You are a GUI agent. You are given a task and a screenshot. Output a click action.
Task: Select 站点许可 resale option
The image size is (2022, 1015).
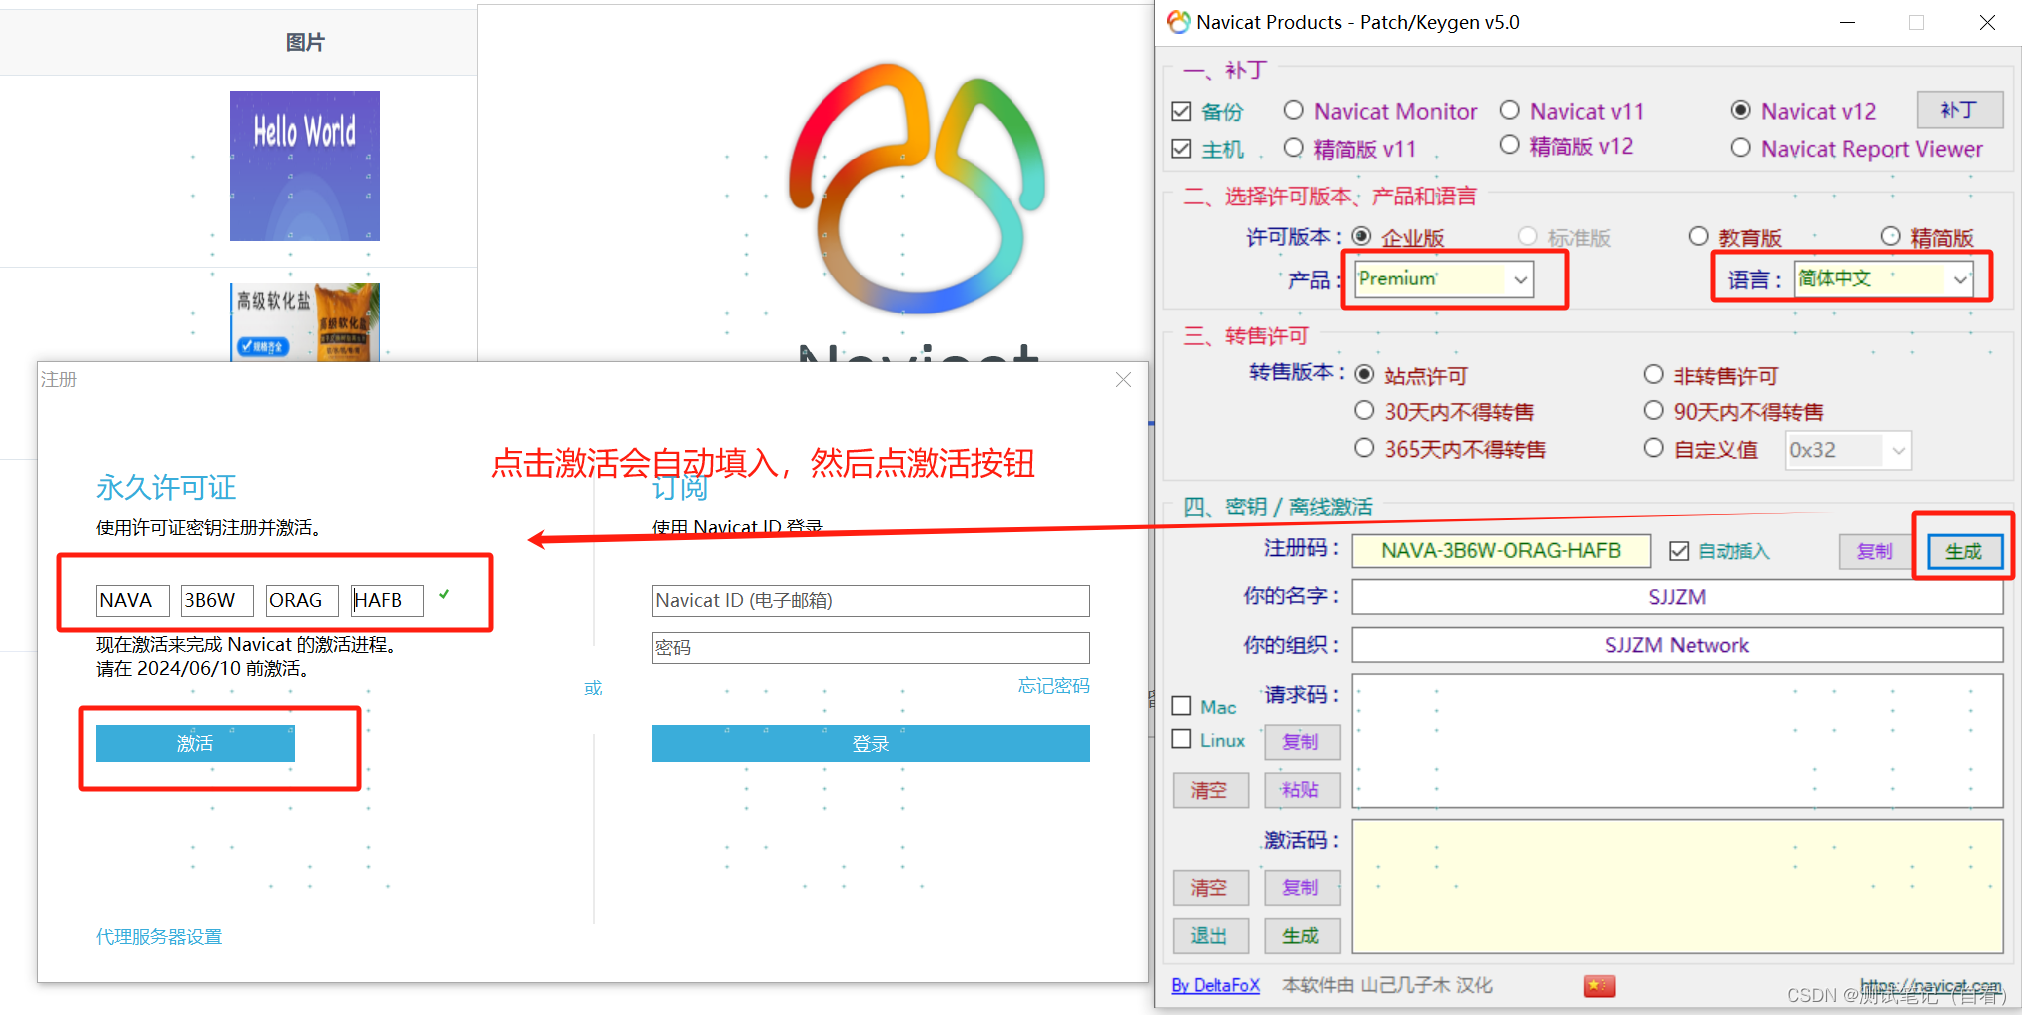[1364, 375]
